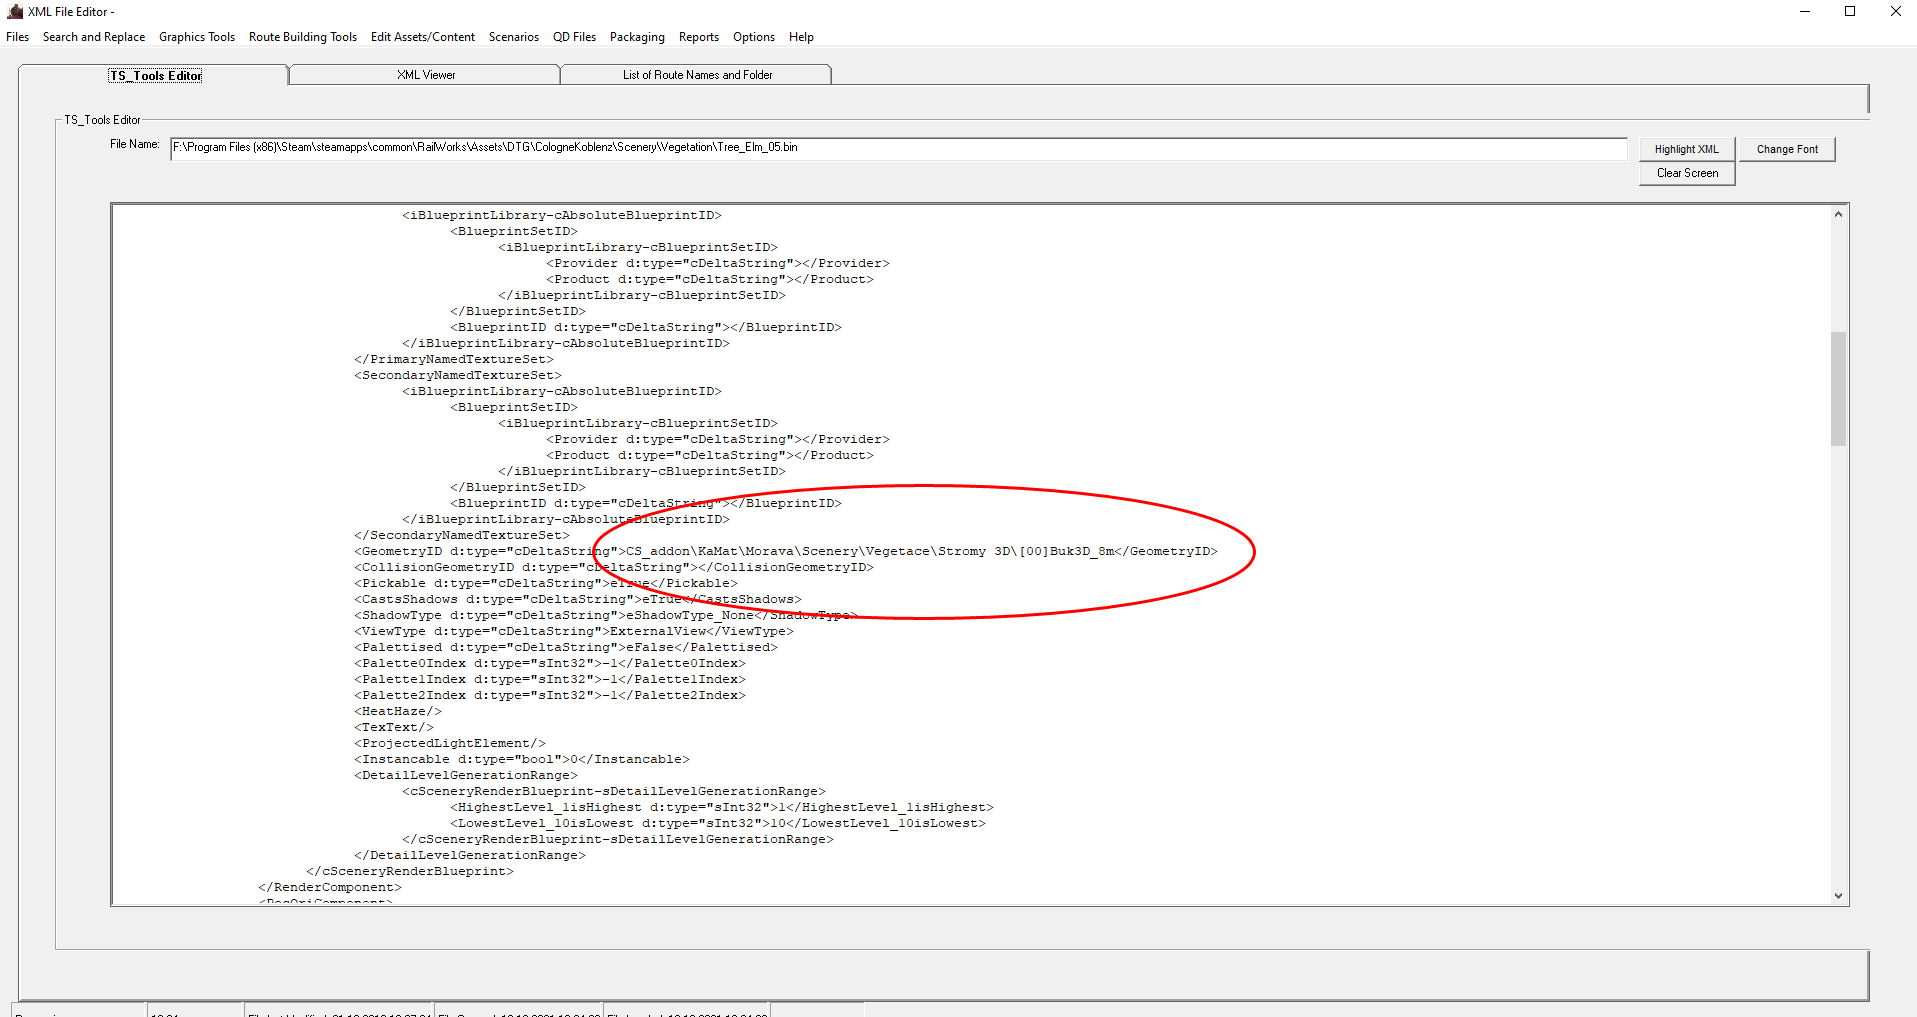1917x1017 pixels.
Task: Click the File Name path field
Action: [x=898, y=148]
